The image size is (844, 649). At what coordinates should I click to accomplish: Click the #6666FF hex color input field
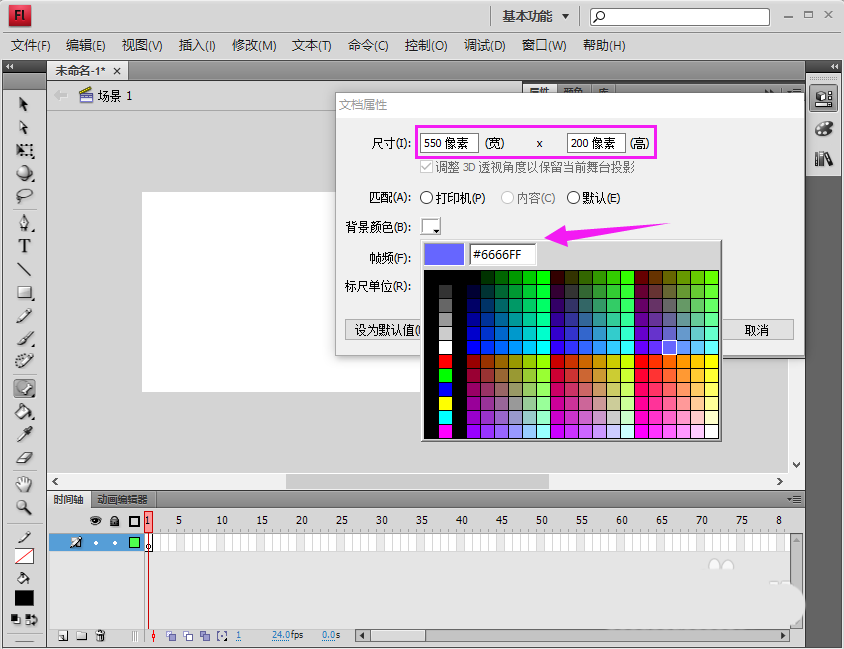point(503,255)
